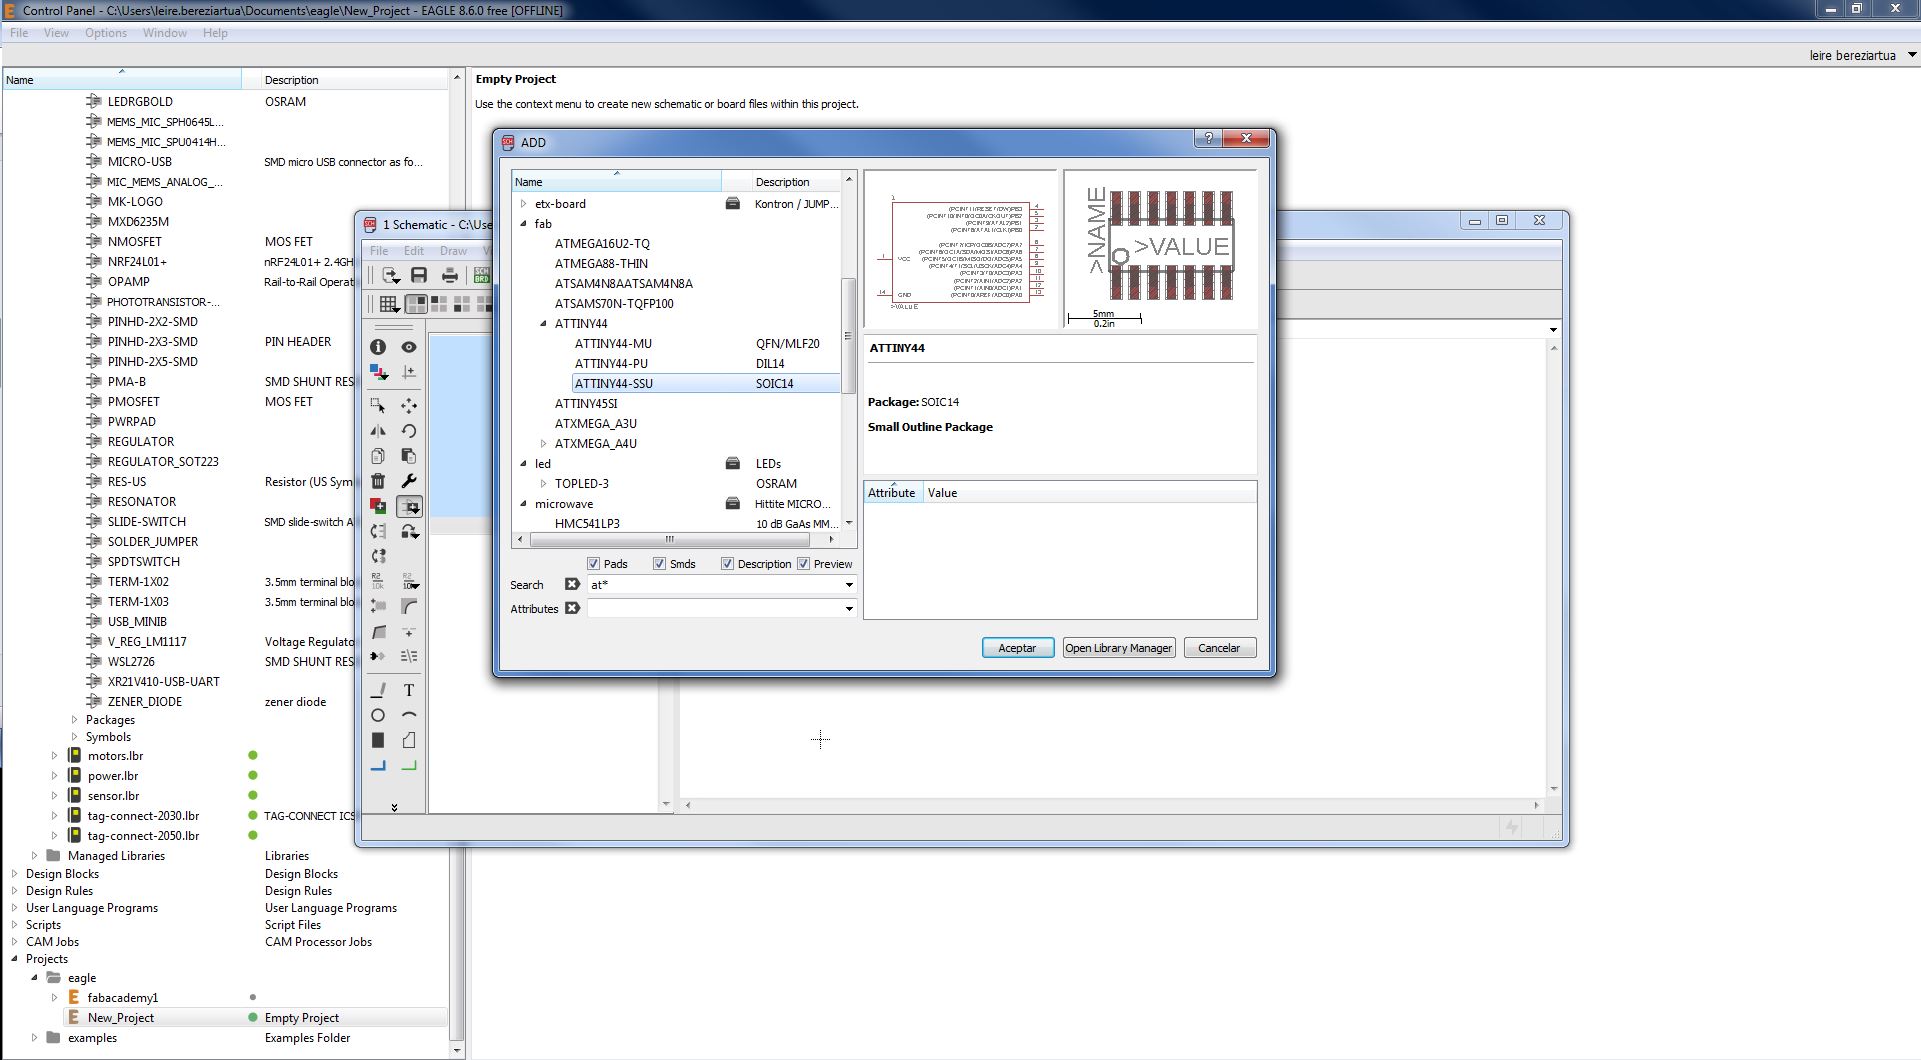Toggle in-use dot for tag-connect-2050.lbr
Image resolution: width=1921 pixels, height=1060 pixels.
253,835
